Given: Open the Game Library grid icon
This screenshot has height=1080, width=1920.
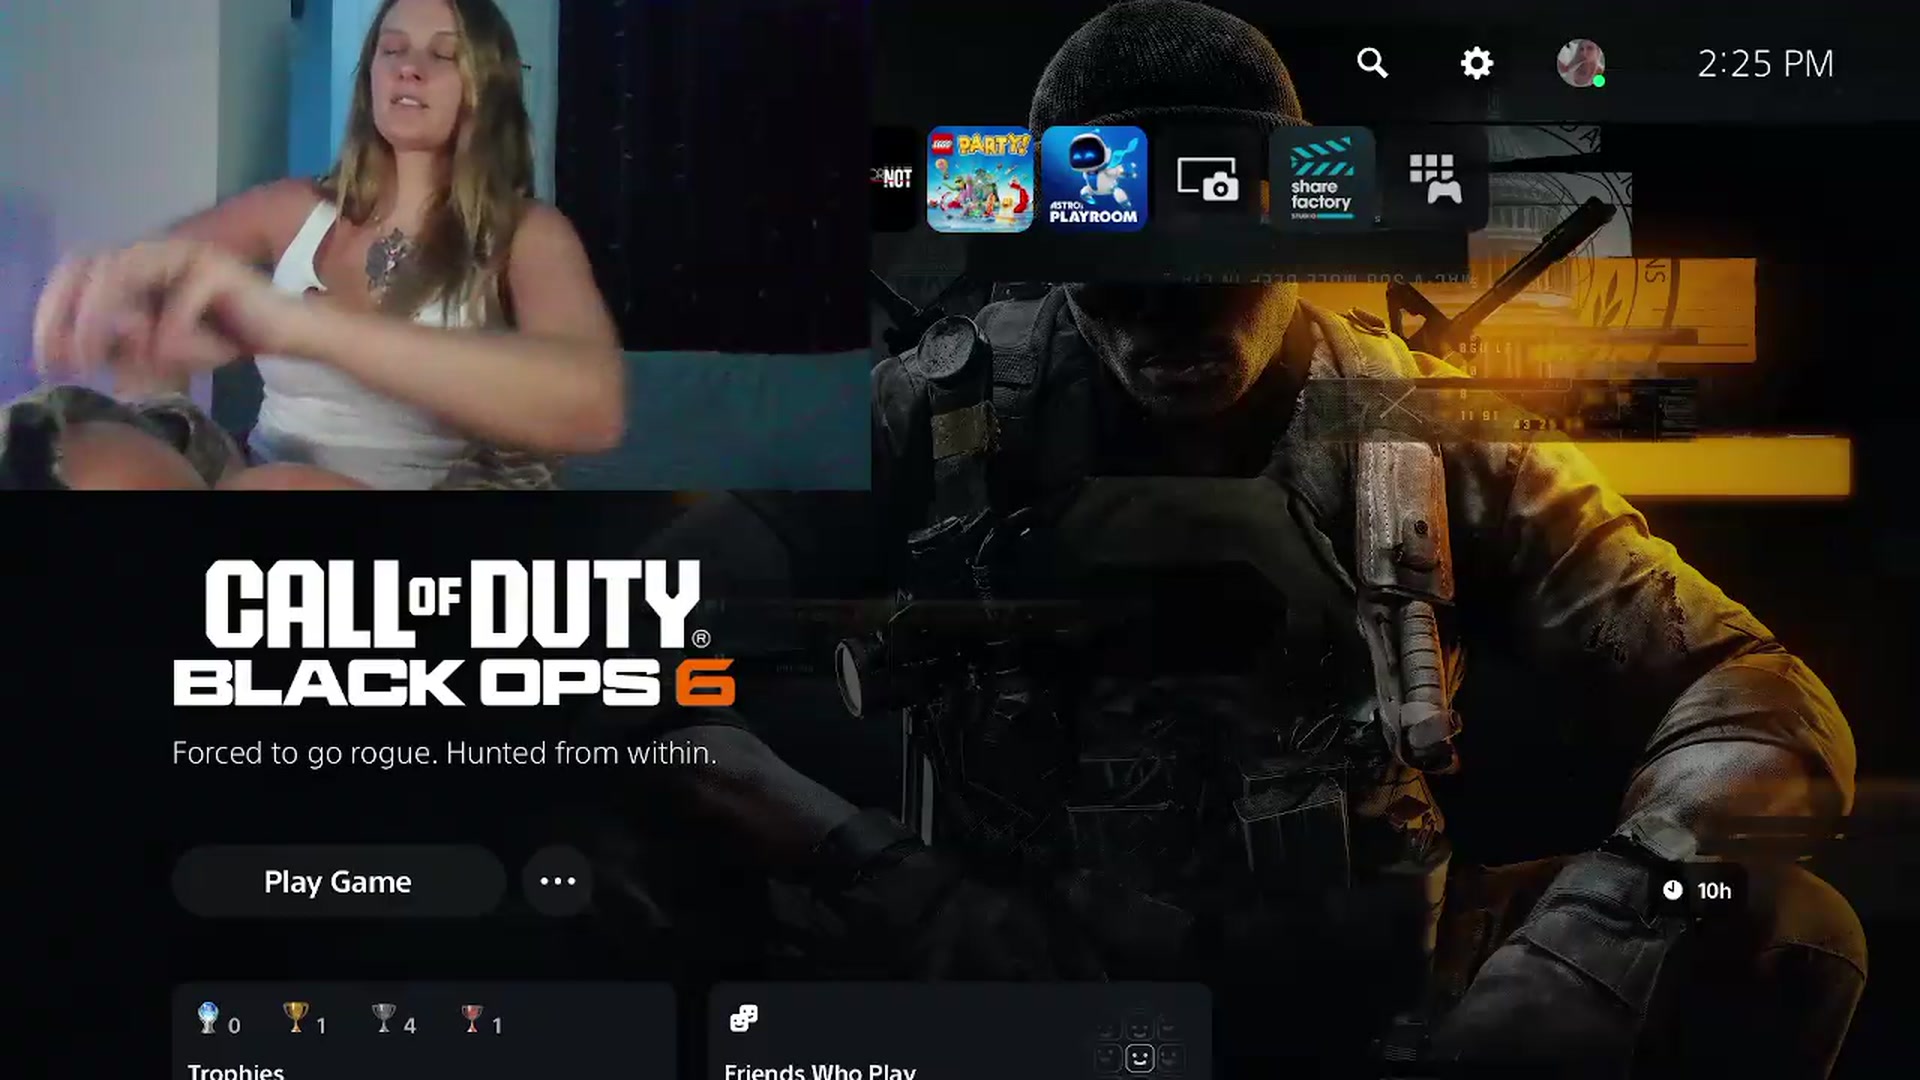Looking at the screenshot, I should 1436,179.
